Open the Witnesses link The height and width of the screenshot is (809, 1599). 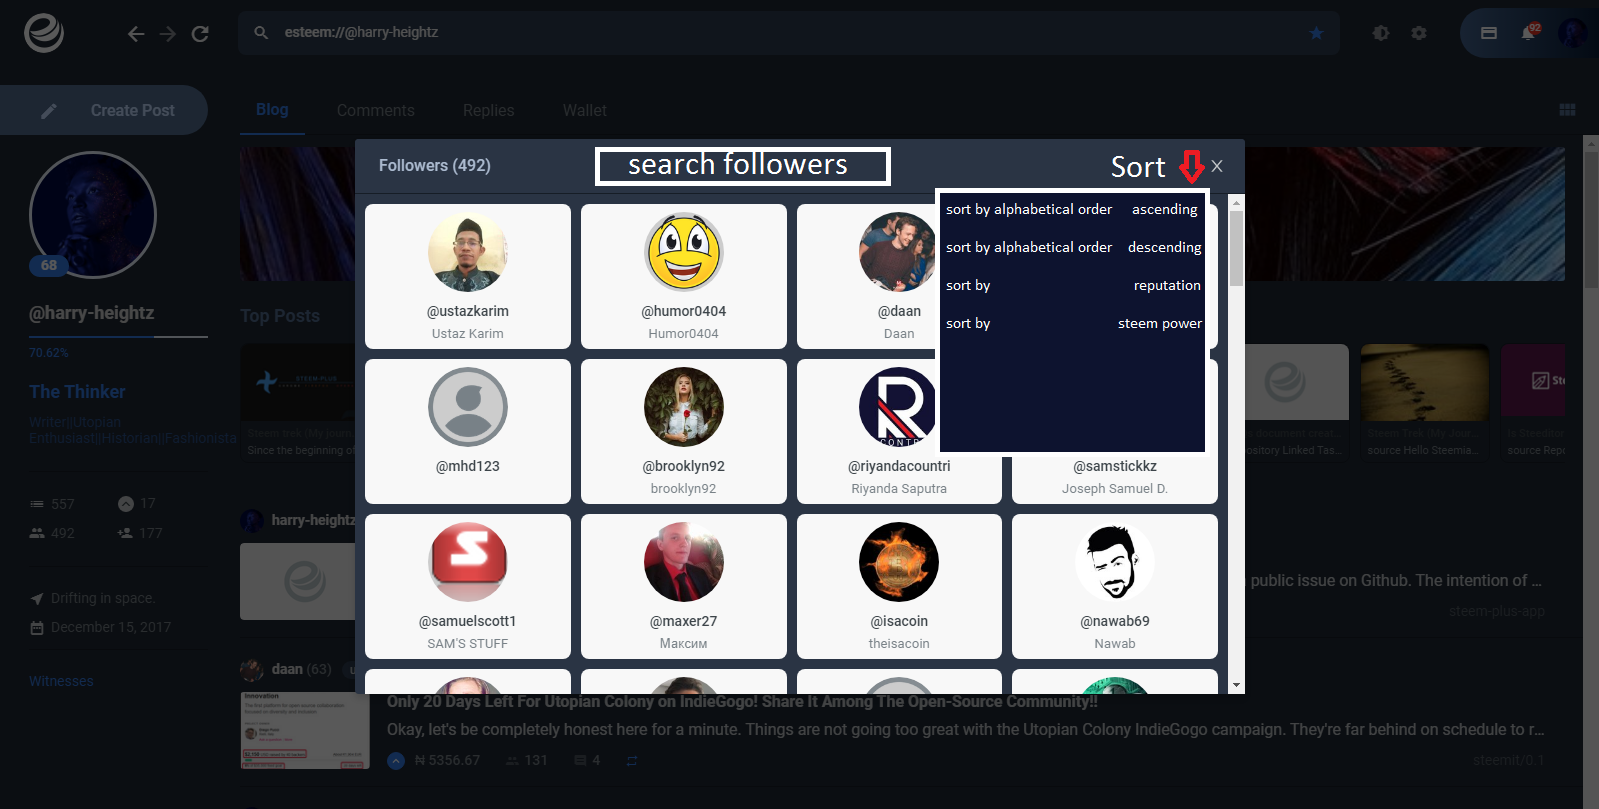(61, 681)
